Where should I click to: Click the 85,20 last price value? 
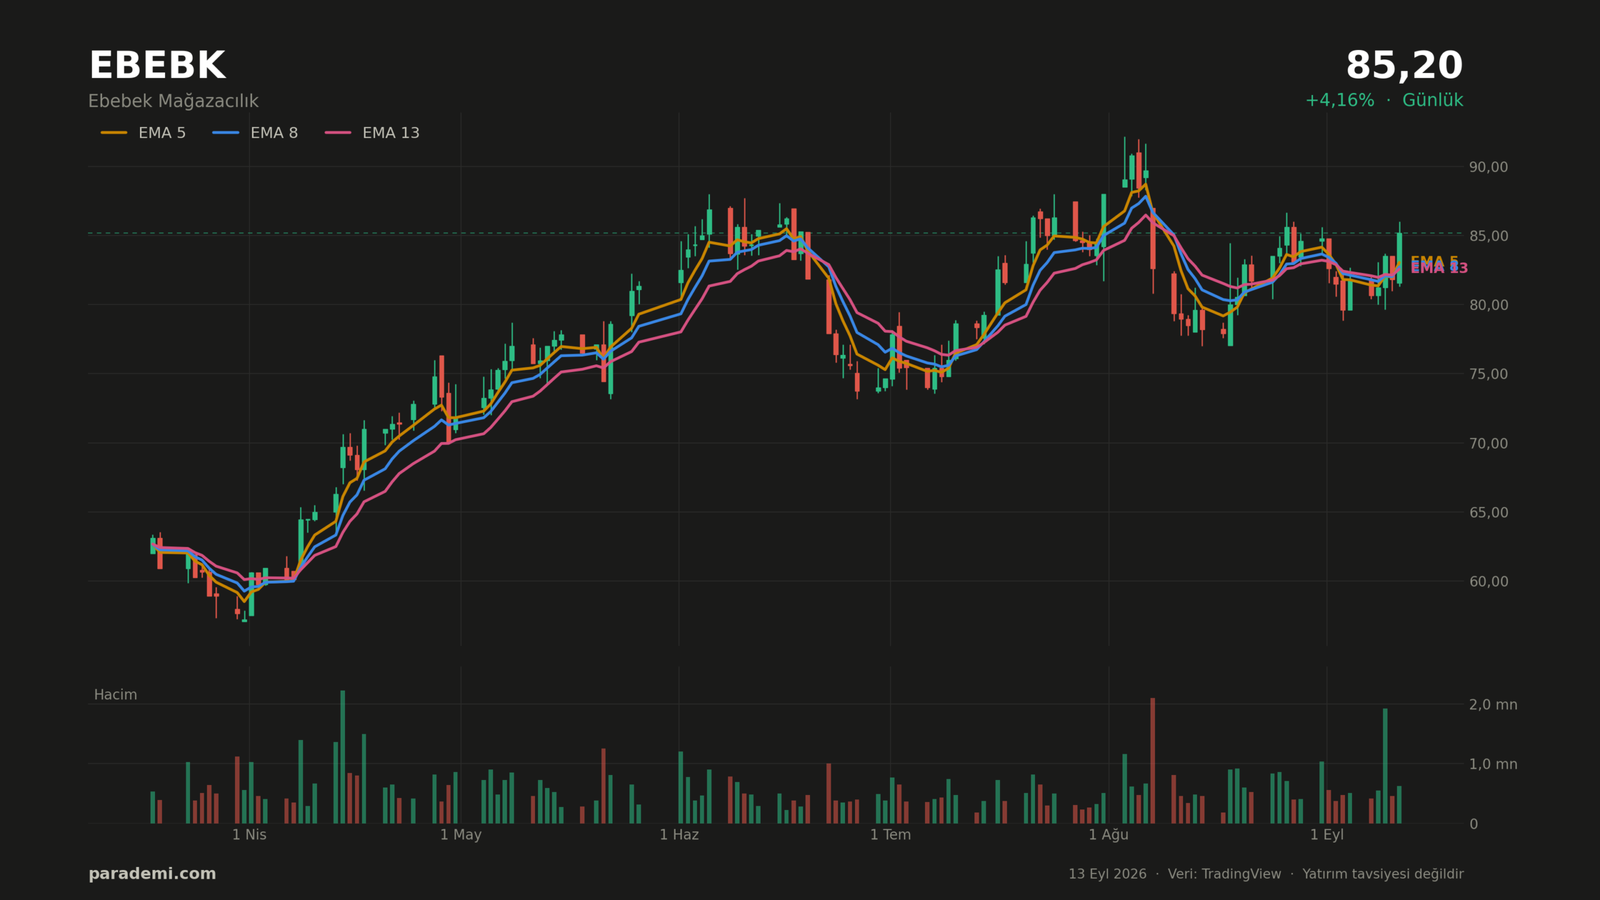(1404, 67)
